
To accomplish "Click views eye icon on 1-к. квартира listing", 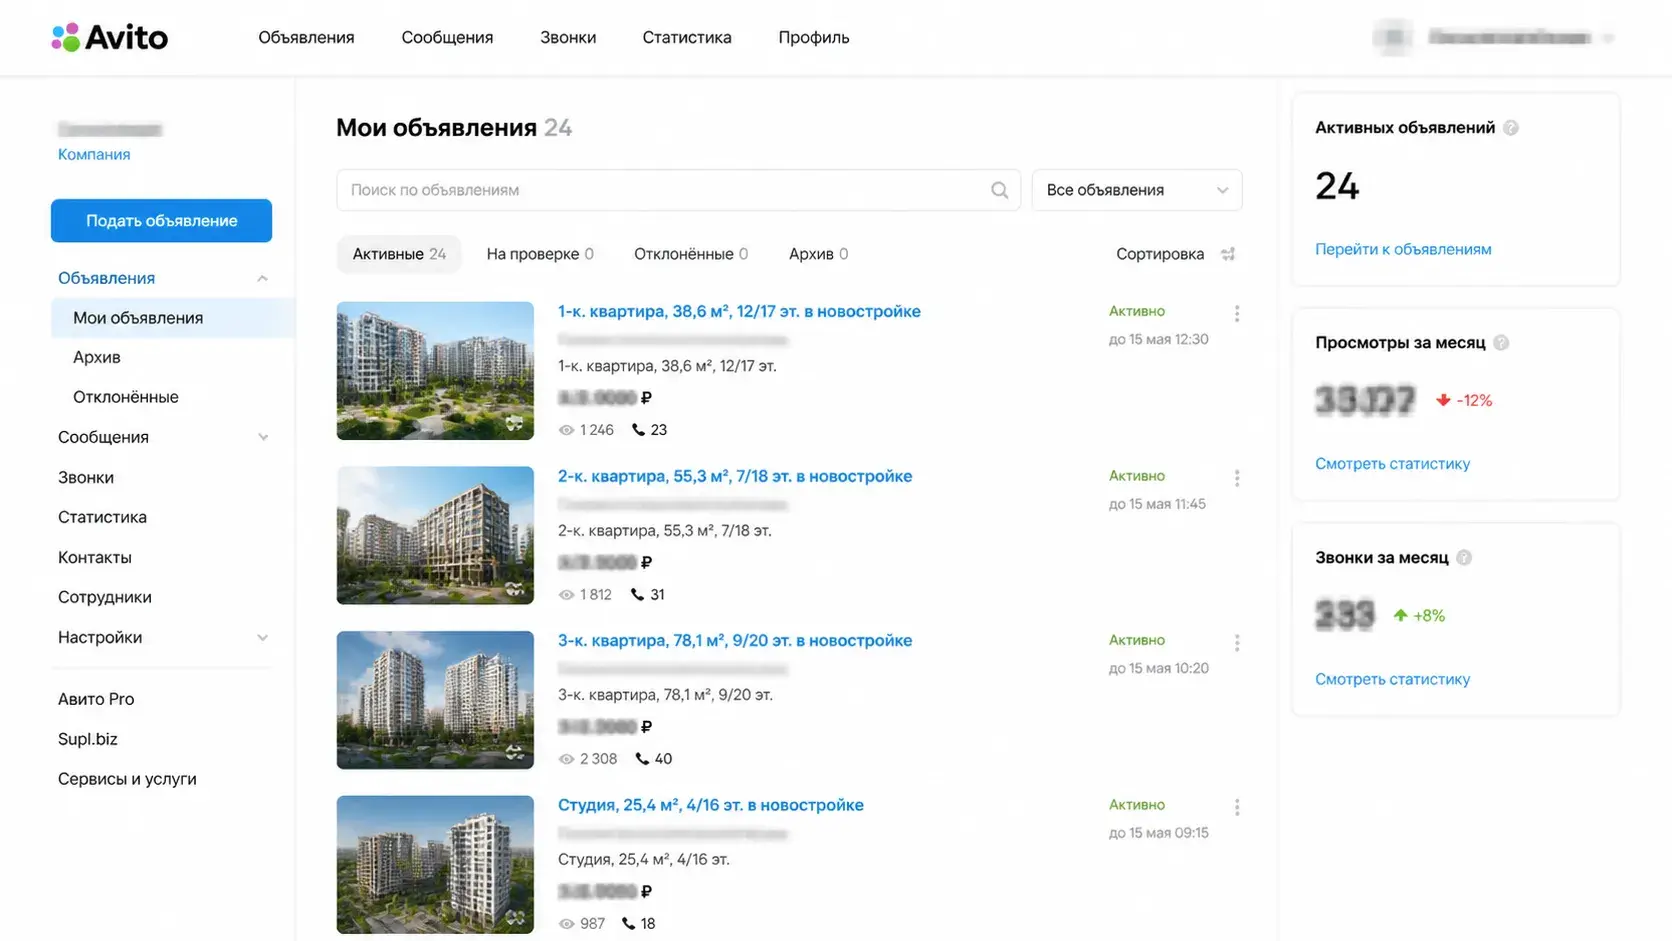I will point(566,430).
